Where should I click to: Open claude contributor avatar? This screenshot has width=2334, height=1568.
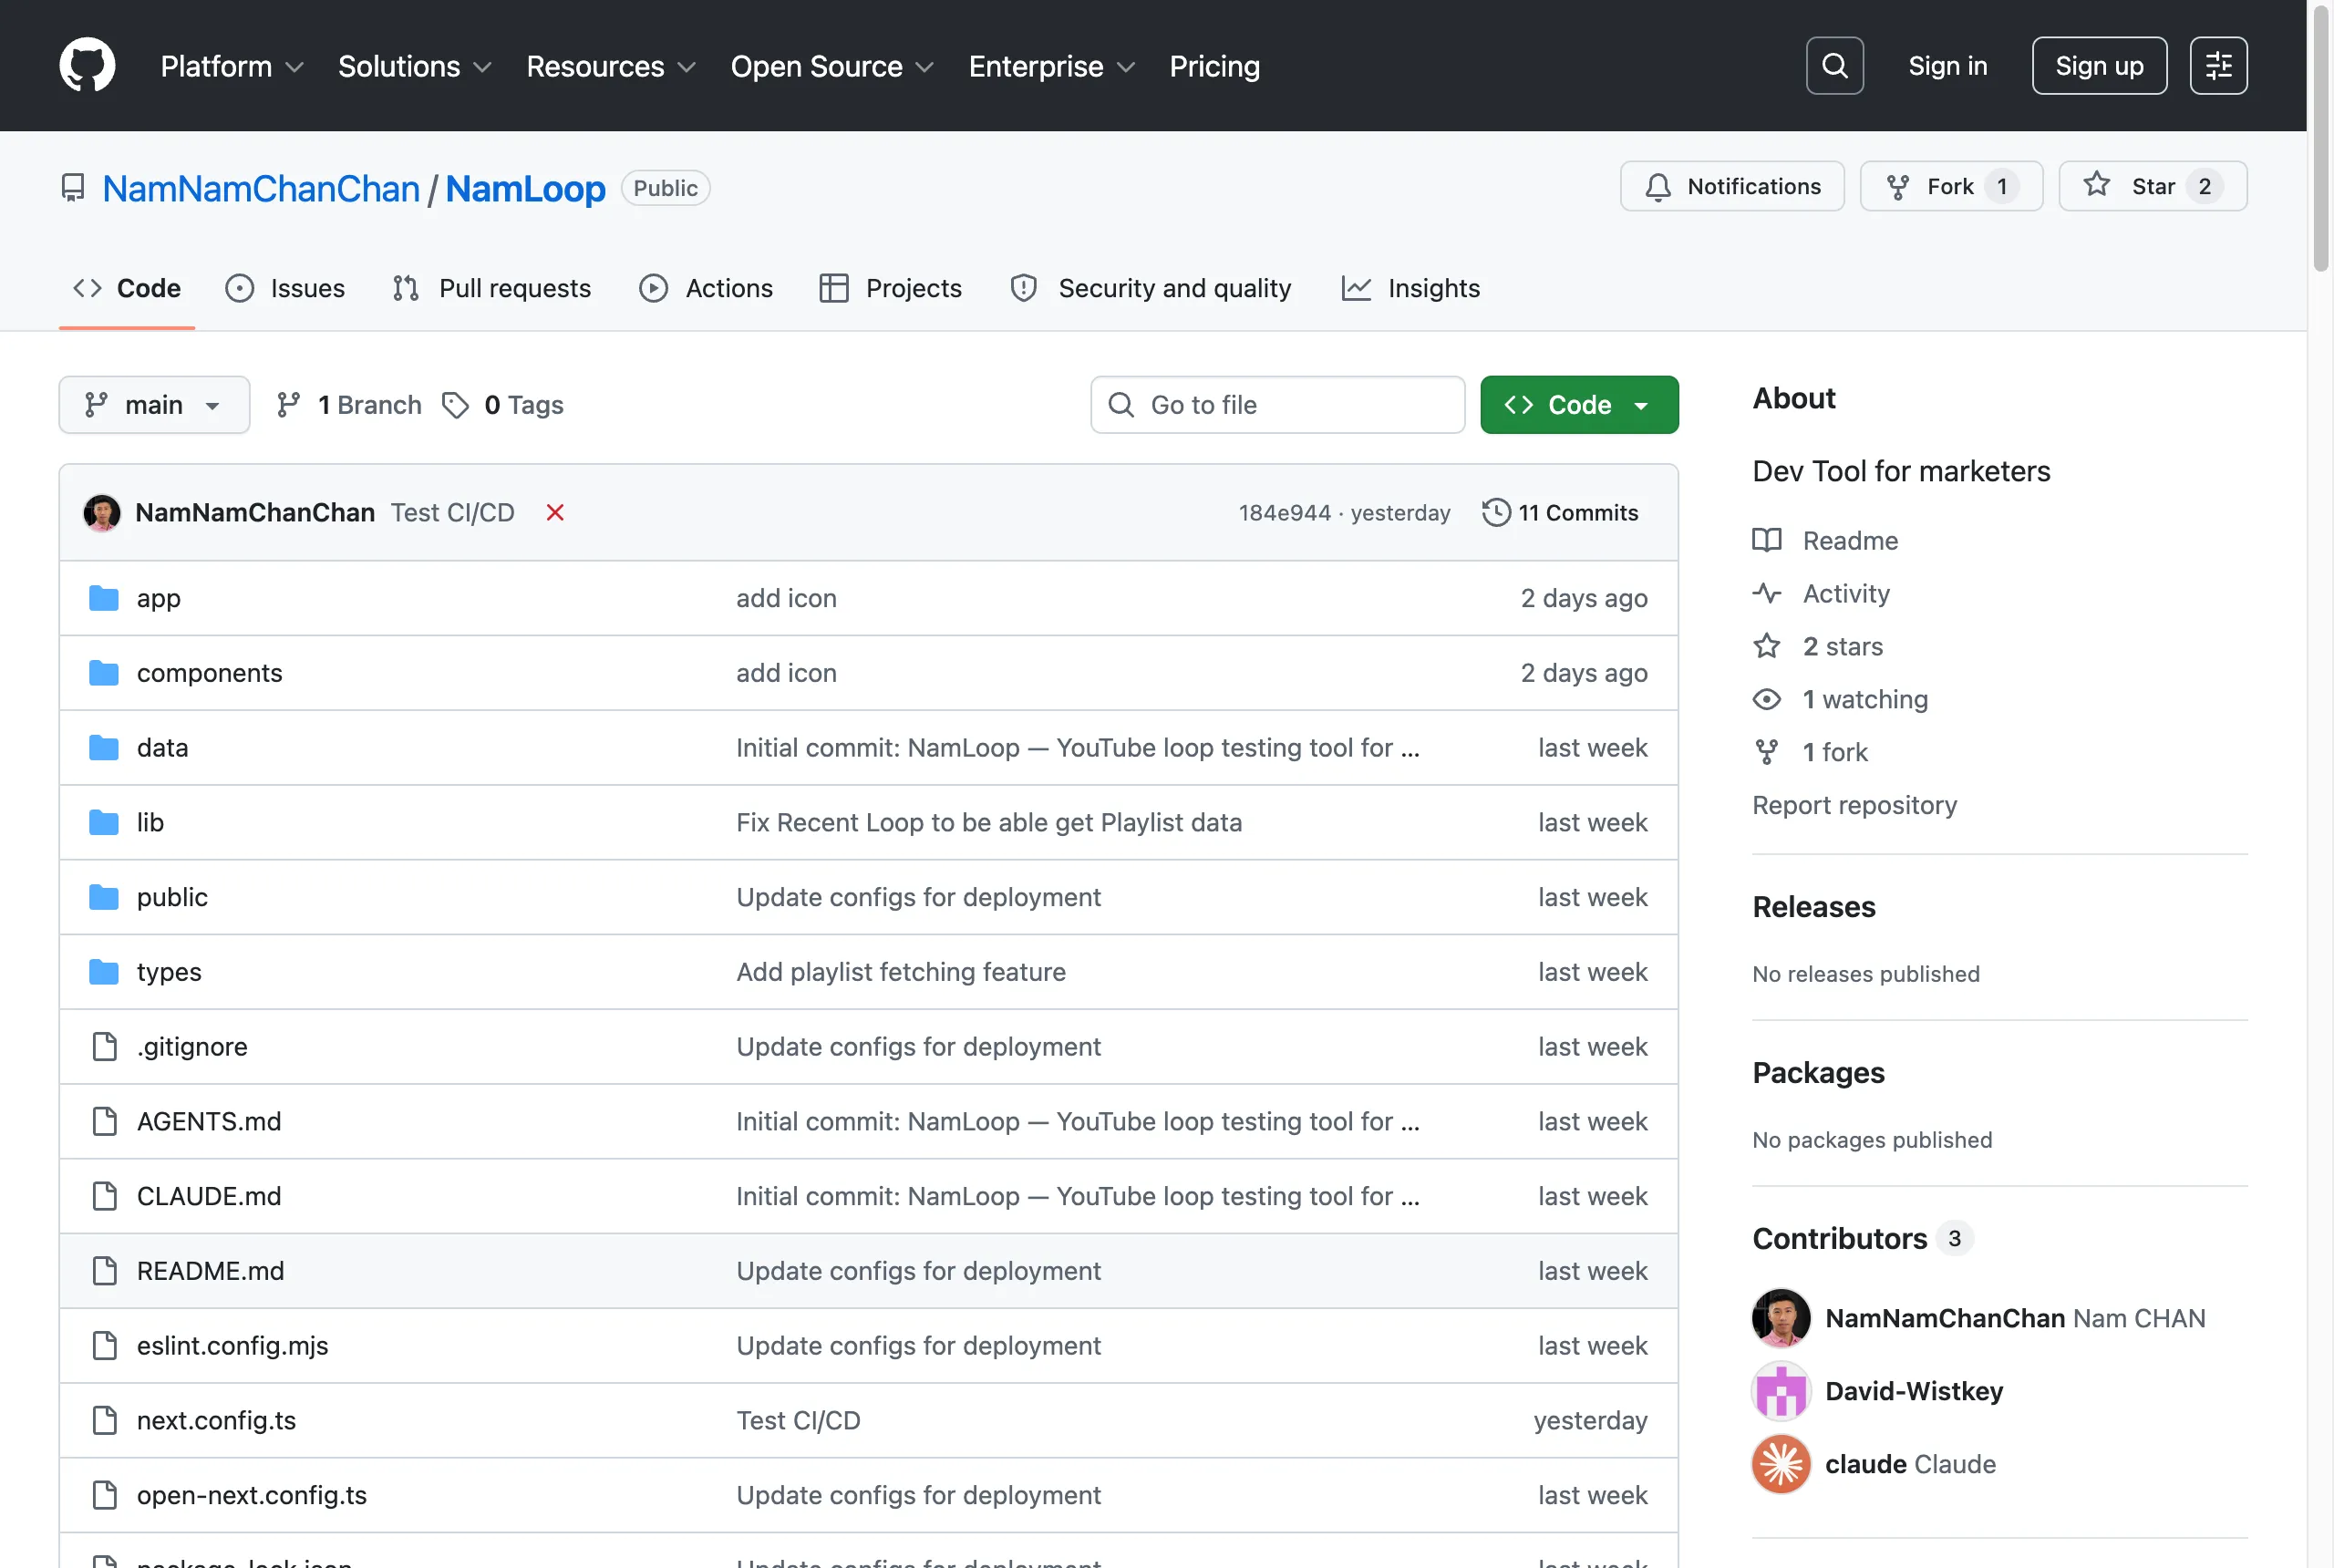click(1780, 1464)
